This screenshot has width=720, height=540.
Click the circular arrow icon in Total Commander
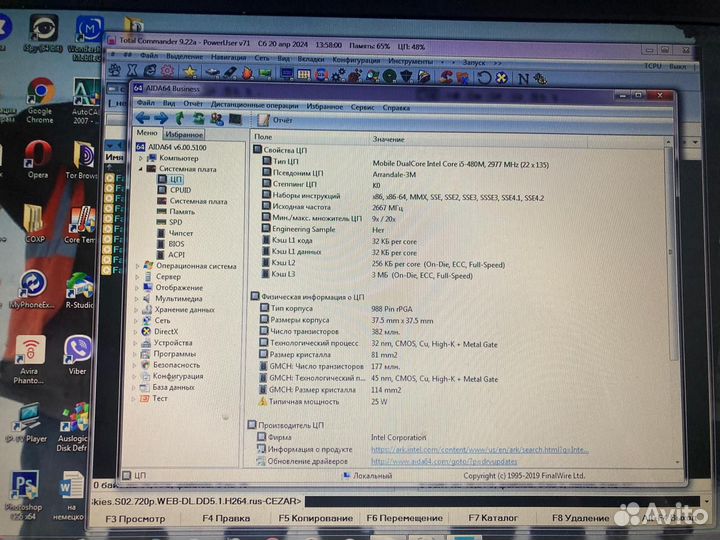[484, 78]
